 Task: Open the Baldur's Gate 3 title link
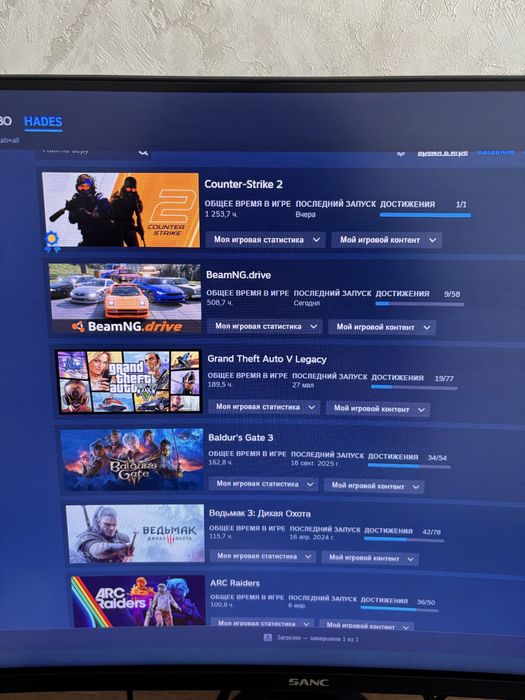click(x=241, y=438)
